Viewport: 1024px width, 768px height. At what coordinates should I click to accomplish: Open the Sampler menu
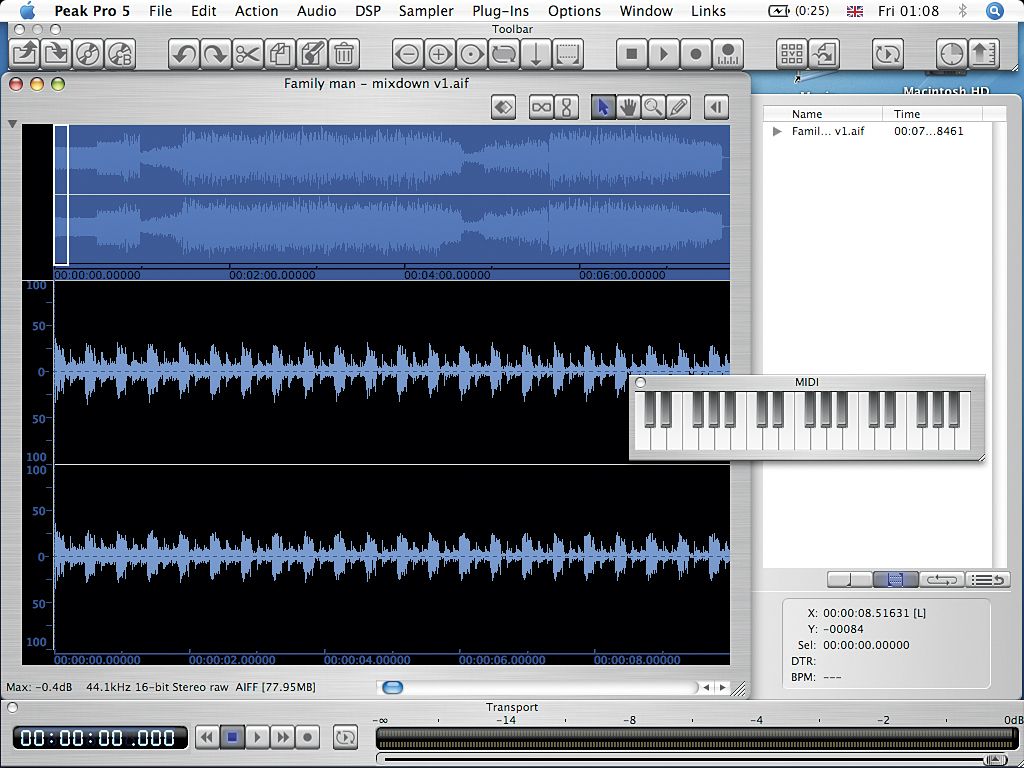pyautogui.click(x=426, y=11)
